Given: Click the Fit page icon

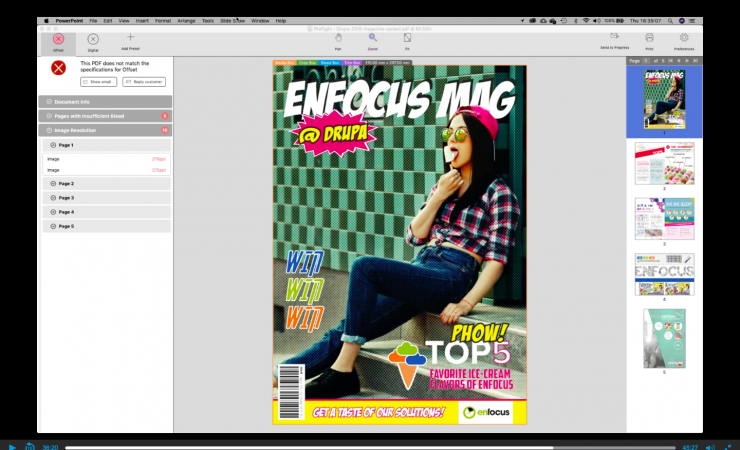Looking at the screenshot, I should pos(407,37).
